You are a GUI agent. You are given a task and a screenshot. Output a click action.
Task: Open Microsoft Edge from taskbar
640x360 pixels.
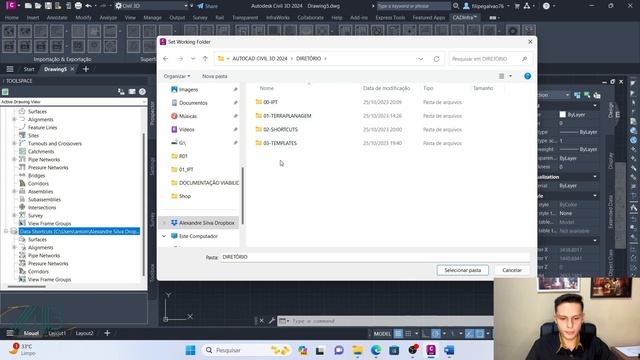click(376, 350)
